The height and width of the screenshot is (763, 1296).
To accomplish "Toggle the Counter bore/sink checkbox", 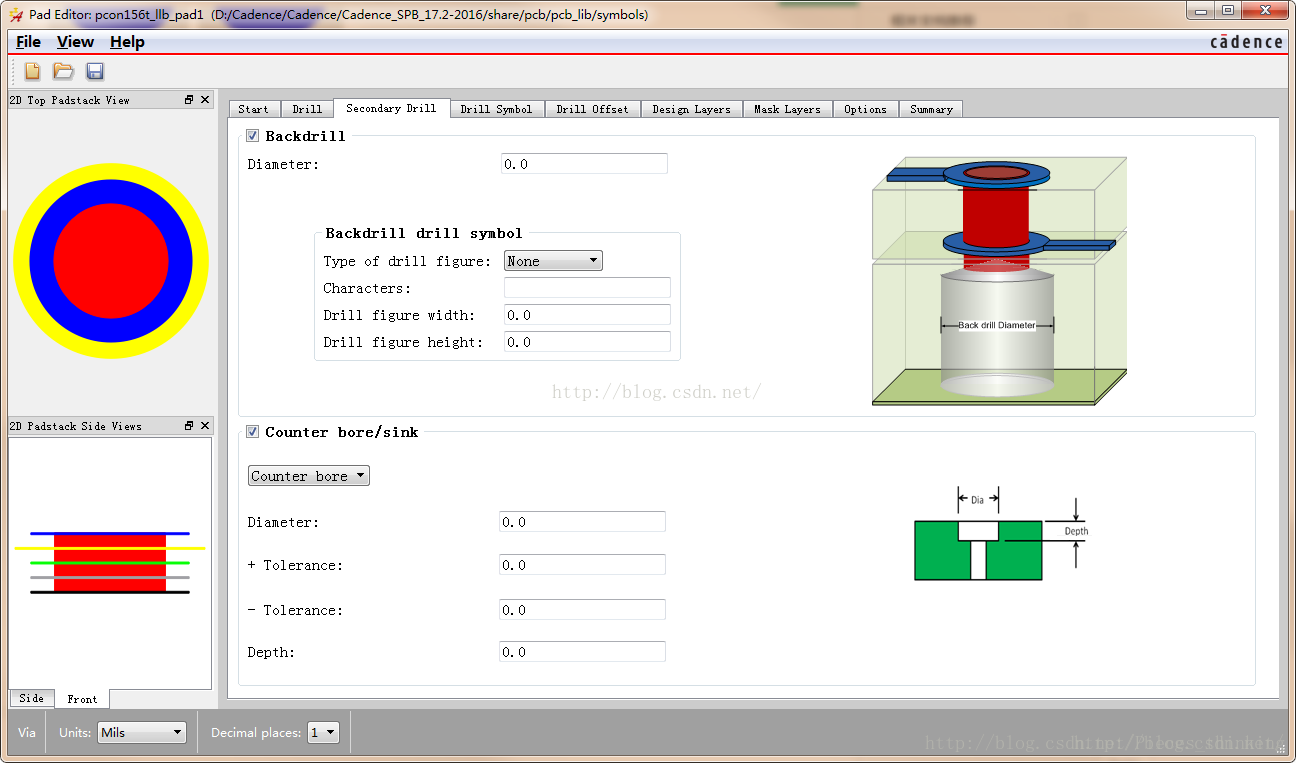I will pyautogui.click(x=253, y=432).
